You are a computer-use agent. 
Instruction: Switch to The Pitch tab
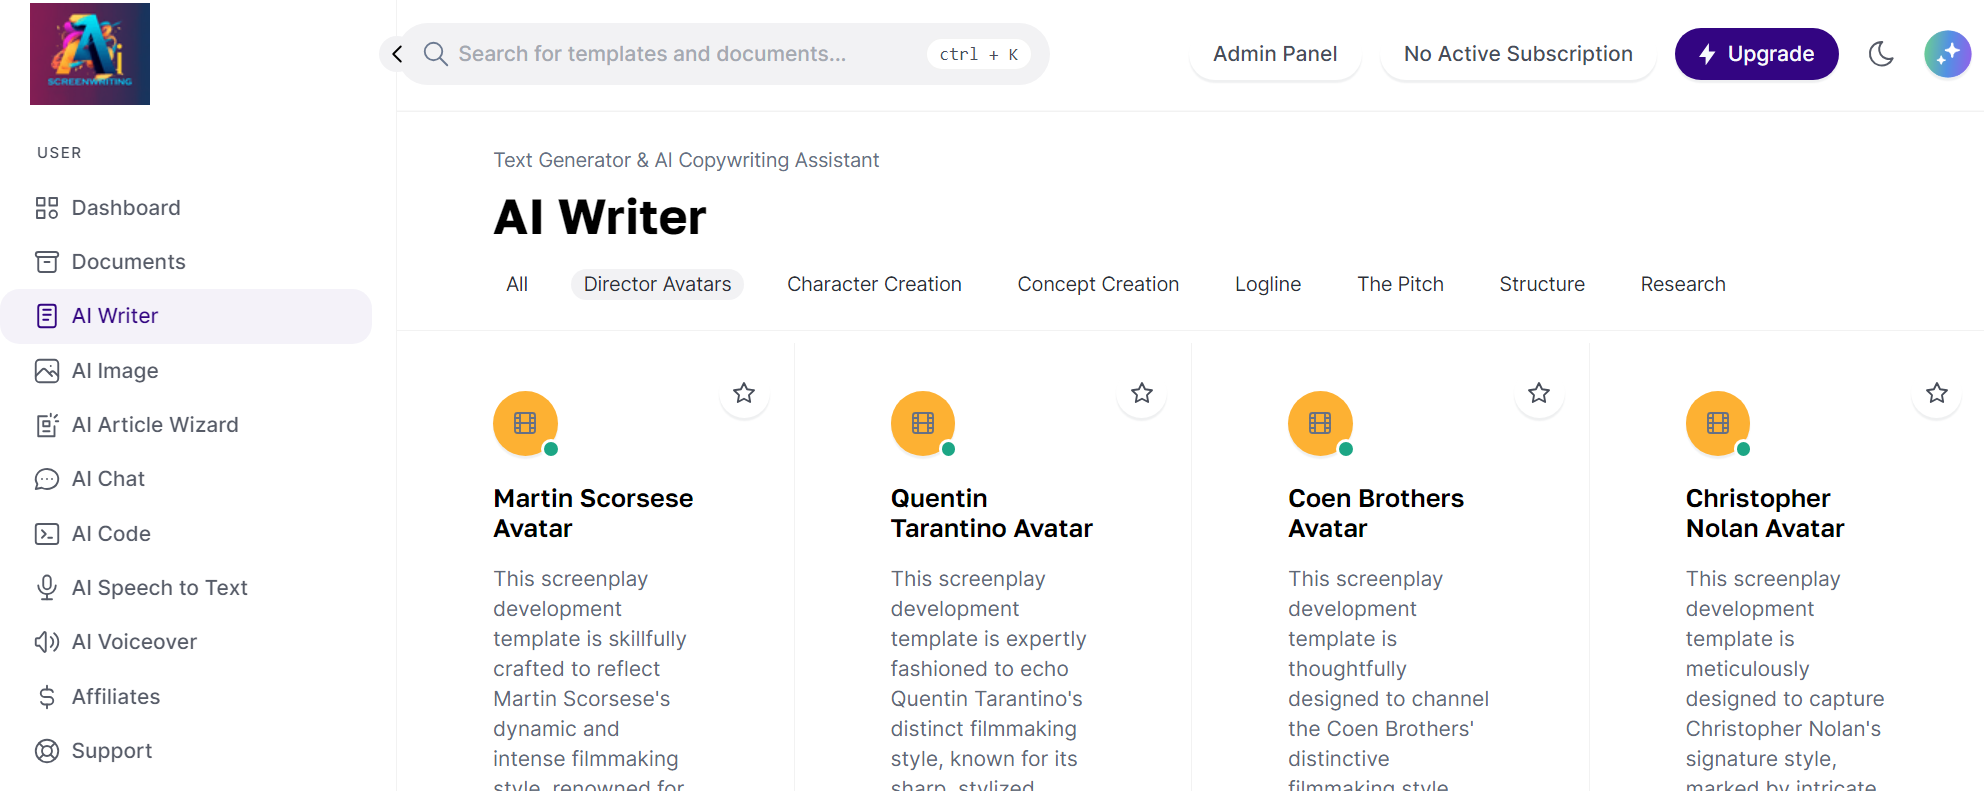point(1400,284)
